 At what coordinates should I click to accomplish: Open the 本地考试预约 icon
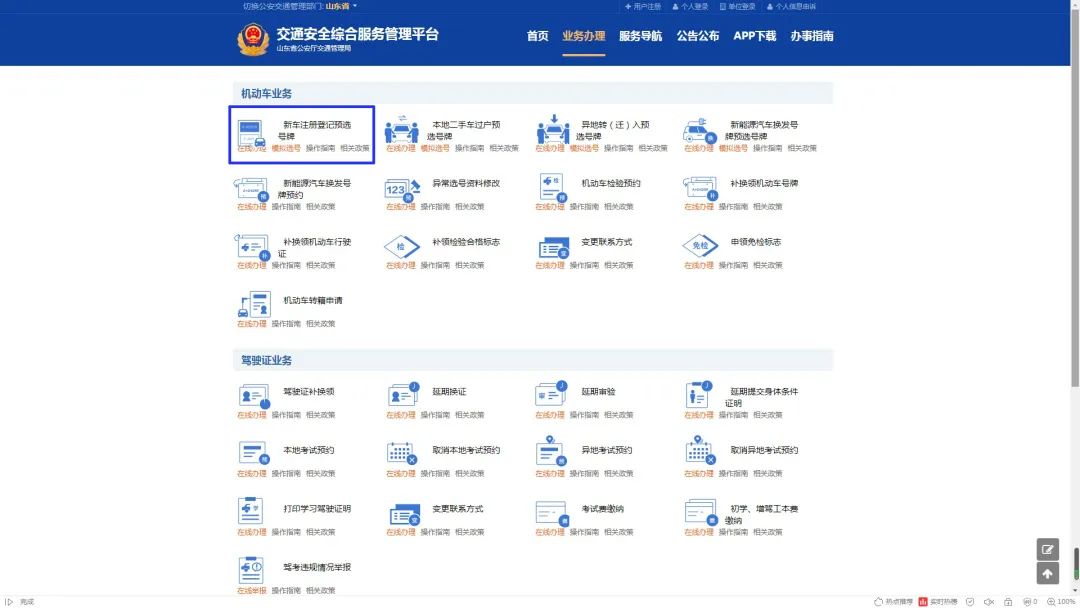(253, 454)
